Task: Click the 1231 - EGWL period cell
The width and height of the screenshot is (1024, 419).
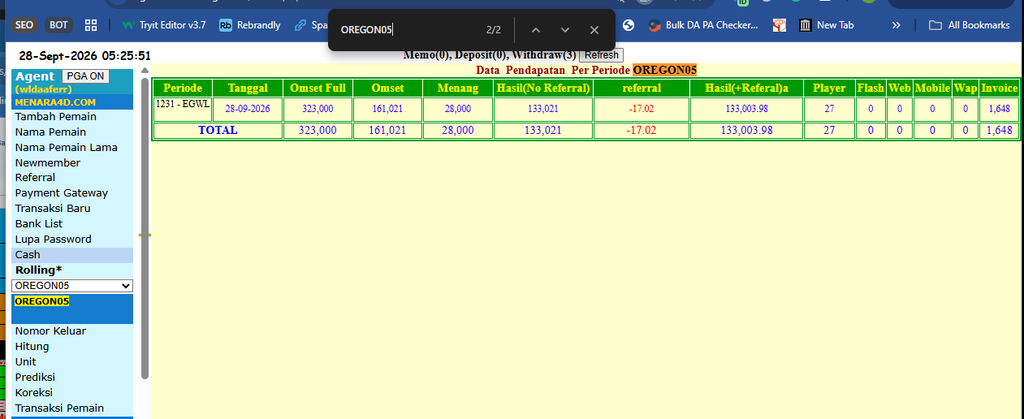Action: click(x=183, y=110)
